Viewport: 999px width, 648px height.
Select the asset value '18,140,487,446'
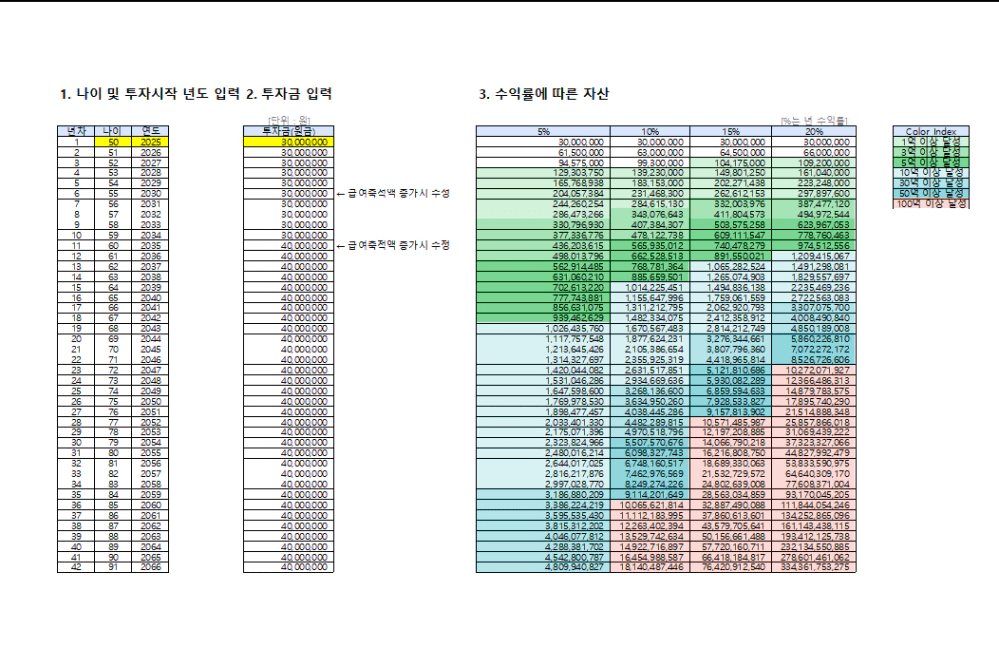650,567
